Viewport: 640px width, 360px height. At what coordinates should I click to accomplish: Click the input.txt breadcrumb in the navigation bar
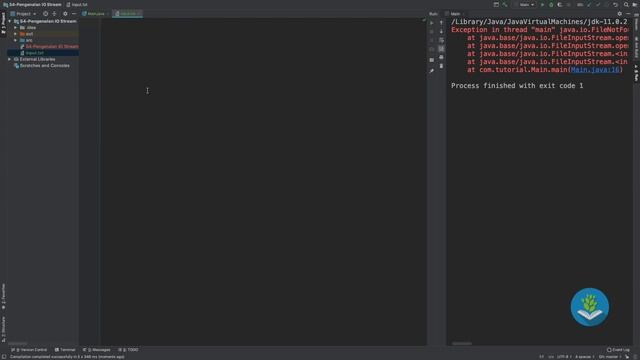coord(77,4)
